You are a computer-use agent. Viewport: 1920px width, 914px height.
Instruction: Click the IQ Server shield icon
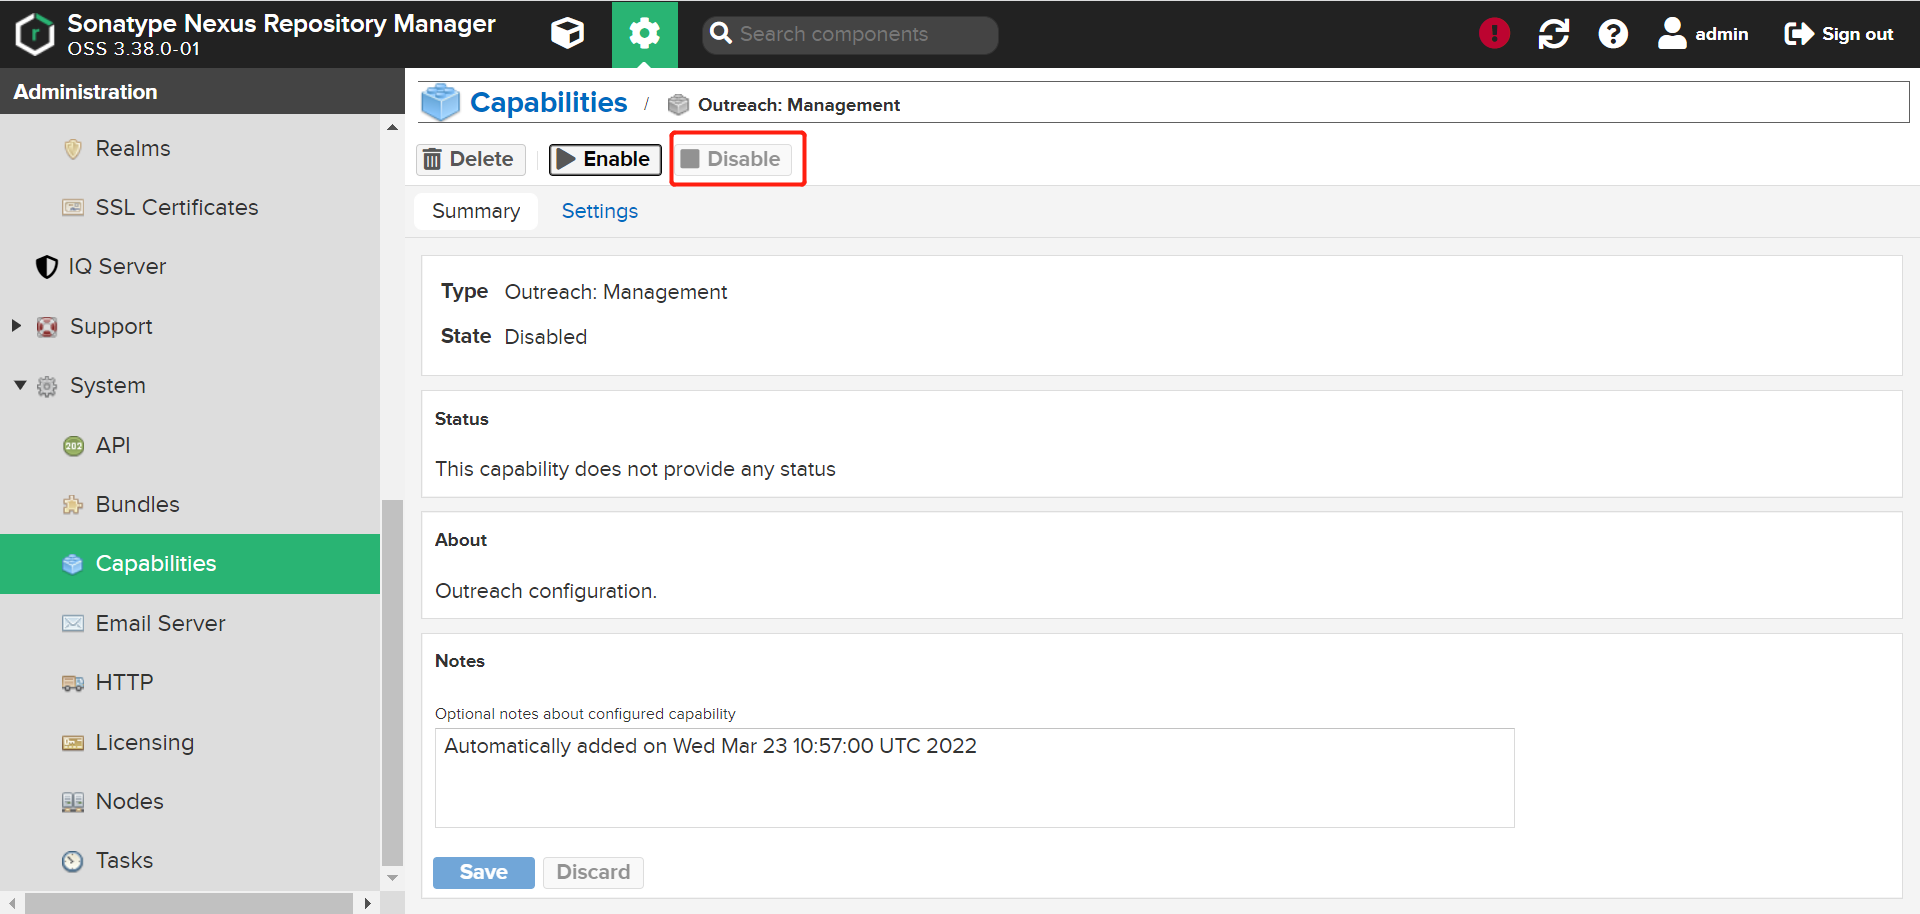click(x=47, y=267)
